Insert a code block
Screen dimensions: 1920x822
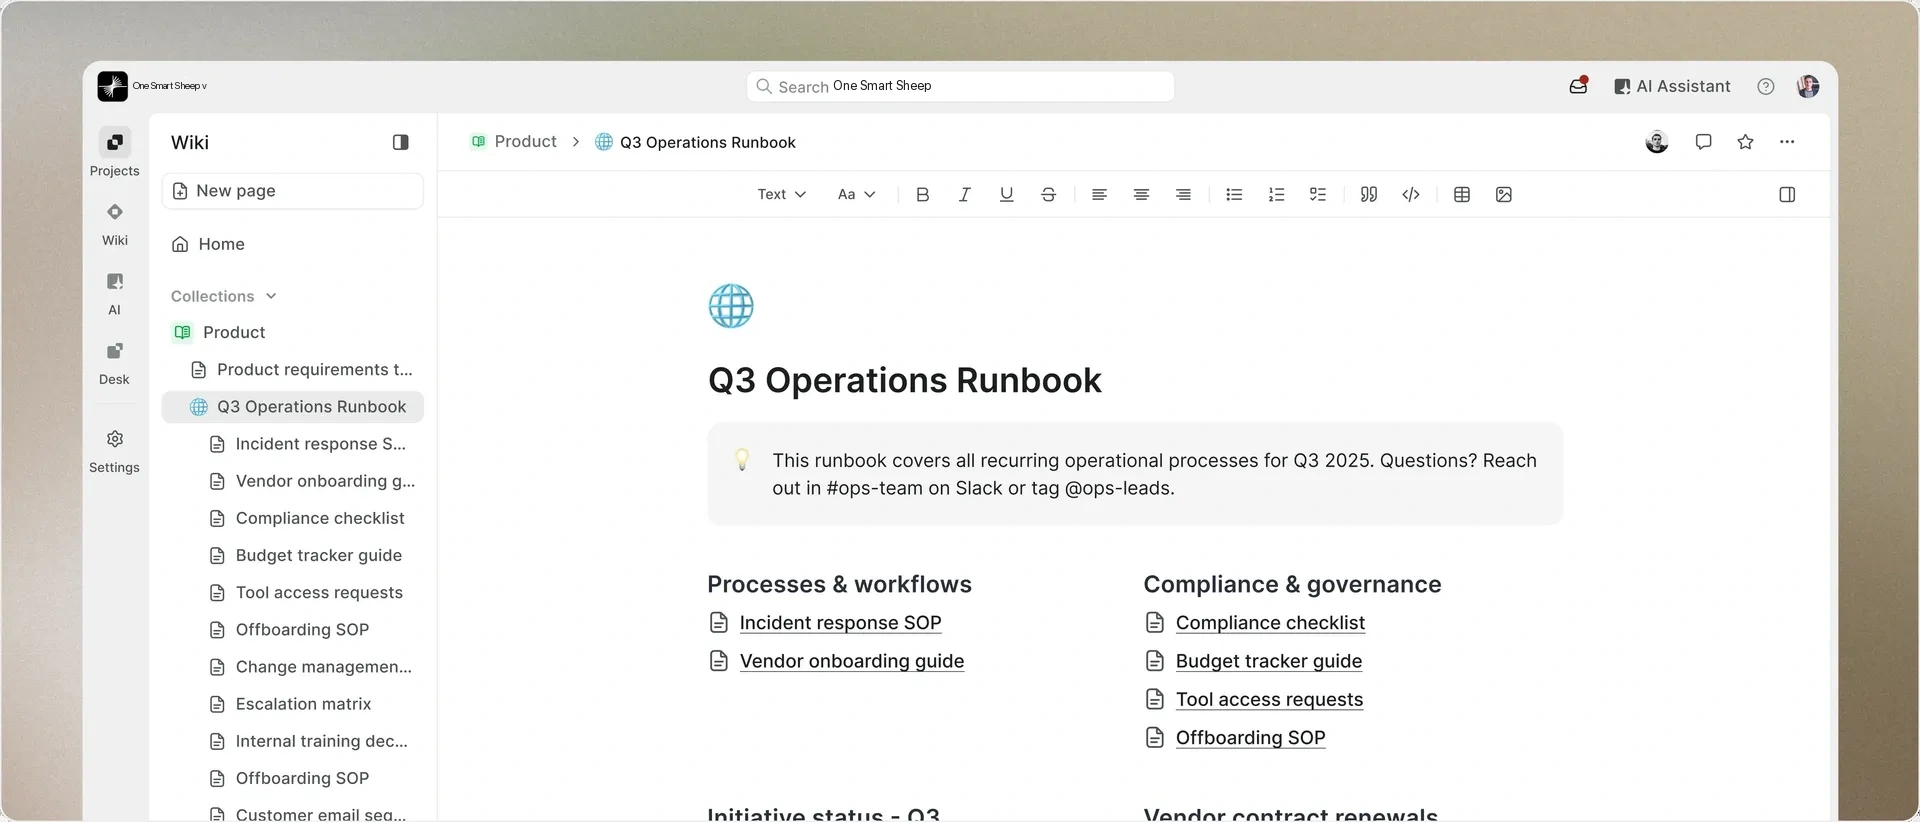[1411, 194]
